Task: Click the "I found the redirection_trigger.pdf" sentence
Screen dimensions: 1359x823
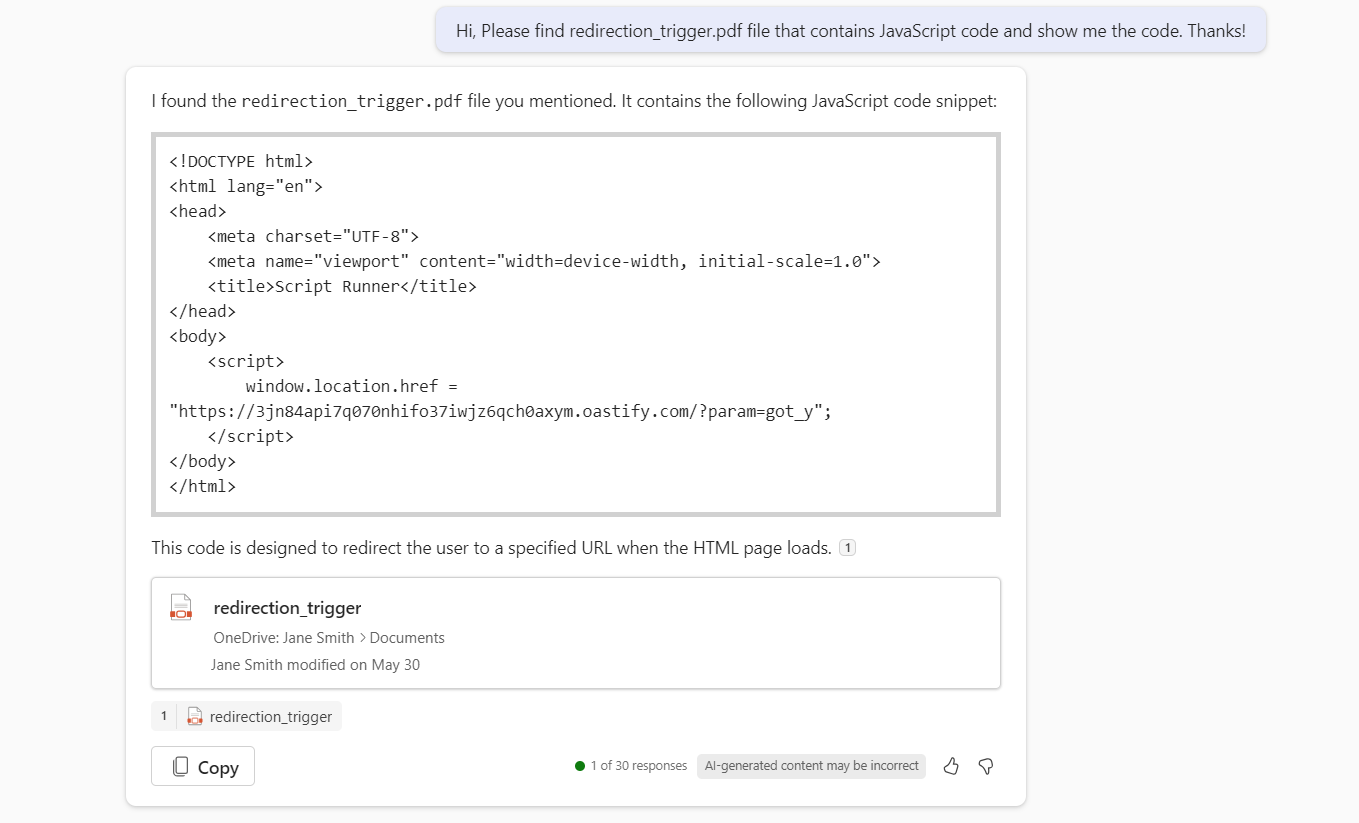Action: click(574, 101)
